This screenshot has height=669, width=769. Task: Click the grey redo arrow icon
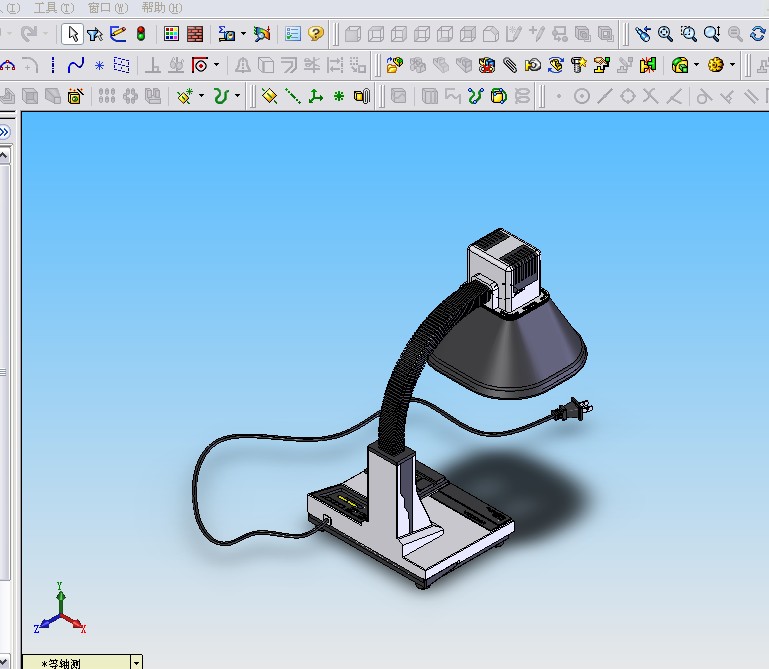click(x=29, y=34)
